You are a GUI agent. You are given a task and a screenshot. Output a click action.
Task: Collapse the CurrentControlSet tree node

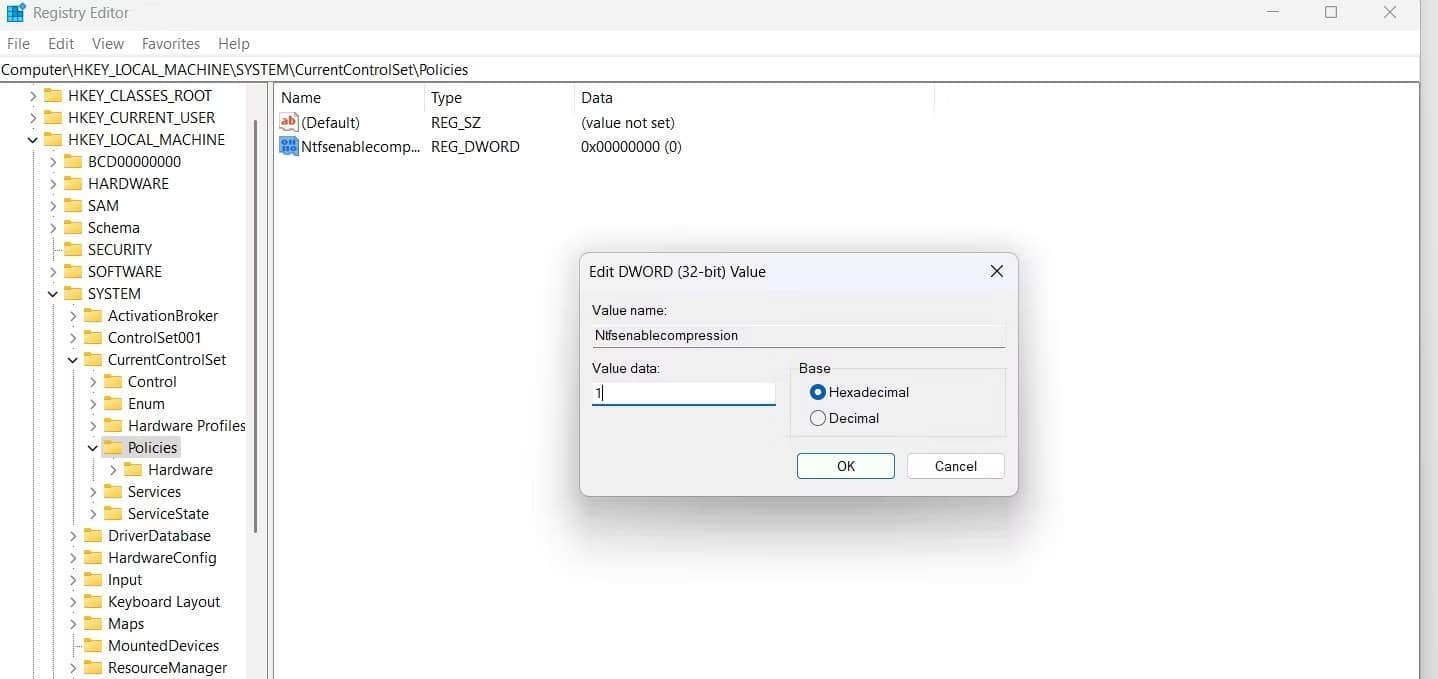[72, 359]
